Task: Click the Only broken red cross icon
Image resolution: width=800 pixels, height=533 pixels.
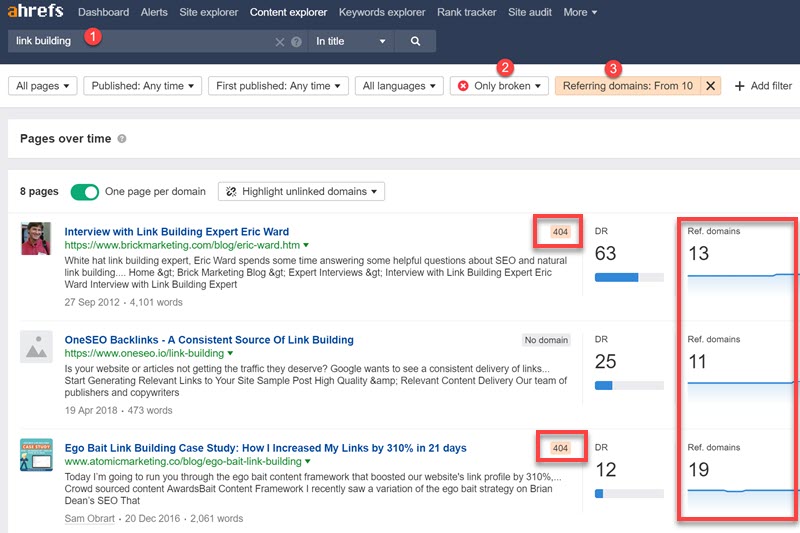Action: tap(463, 86)
